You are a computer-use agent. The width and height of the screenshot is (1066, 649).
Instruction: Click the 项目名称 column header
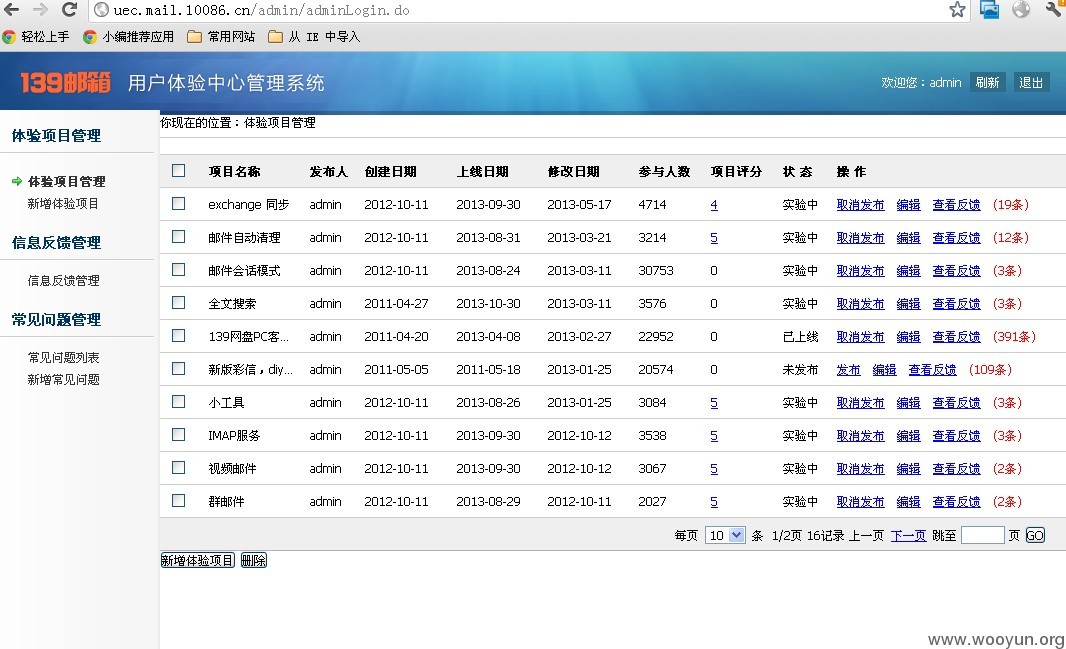(x=234, y=171)
